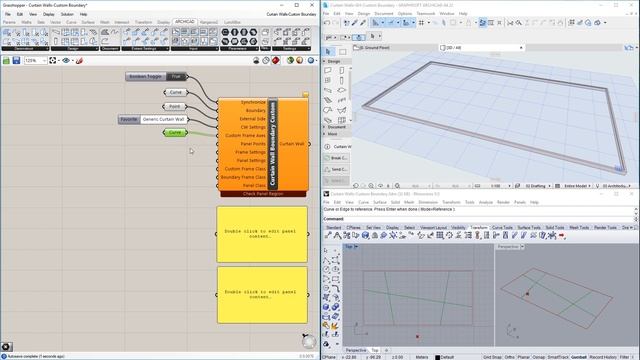
Task: Click the red sketch brush icon in Grasshopper
Action: [79, 60]
